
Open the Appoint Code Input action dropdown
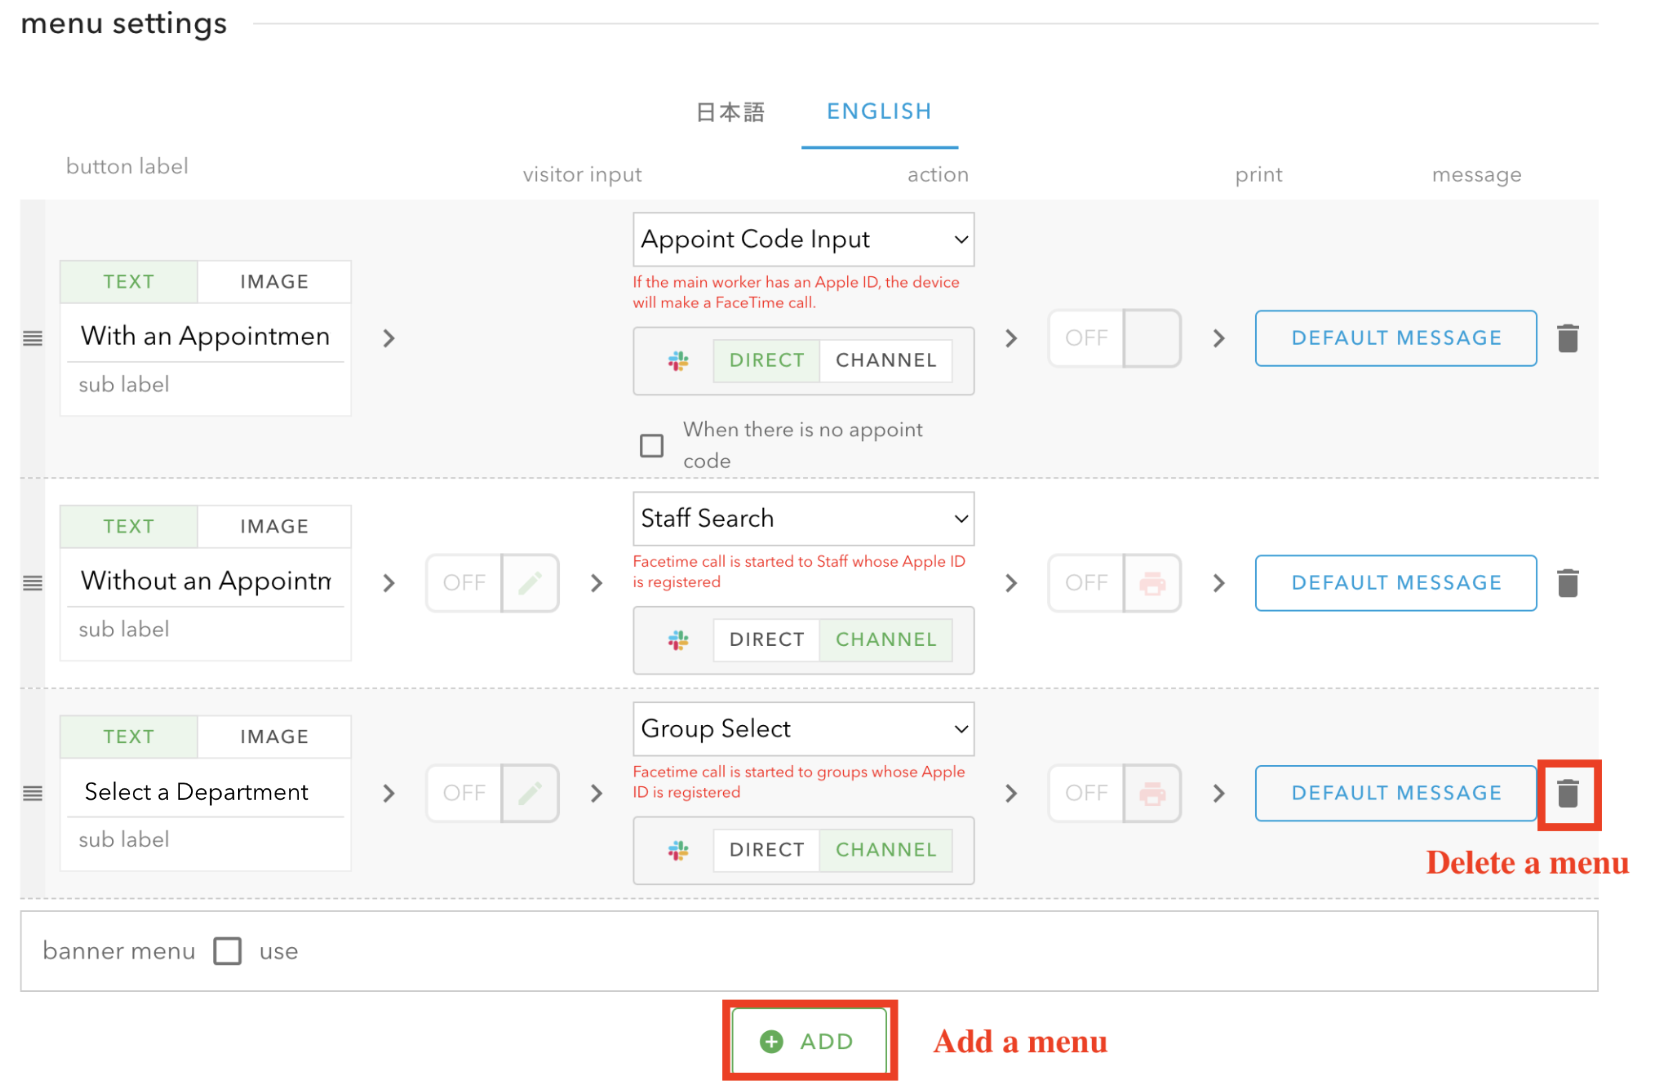[802, 239]
